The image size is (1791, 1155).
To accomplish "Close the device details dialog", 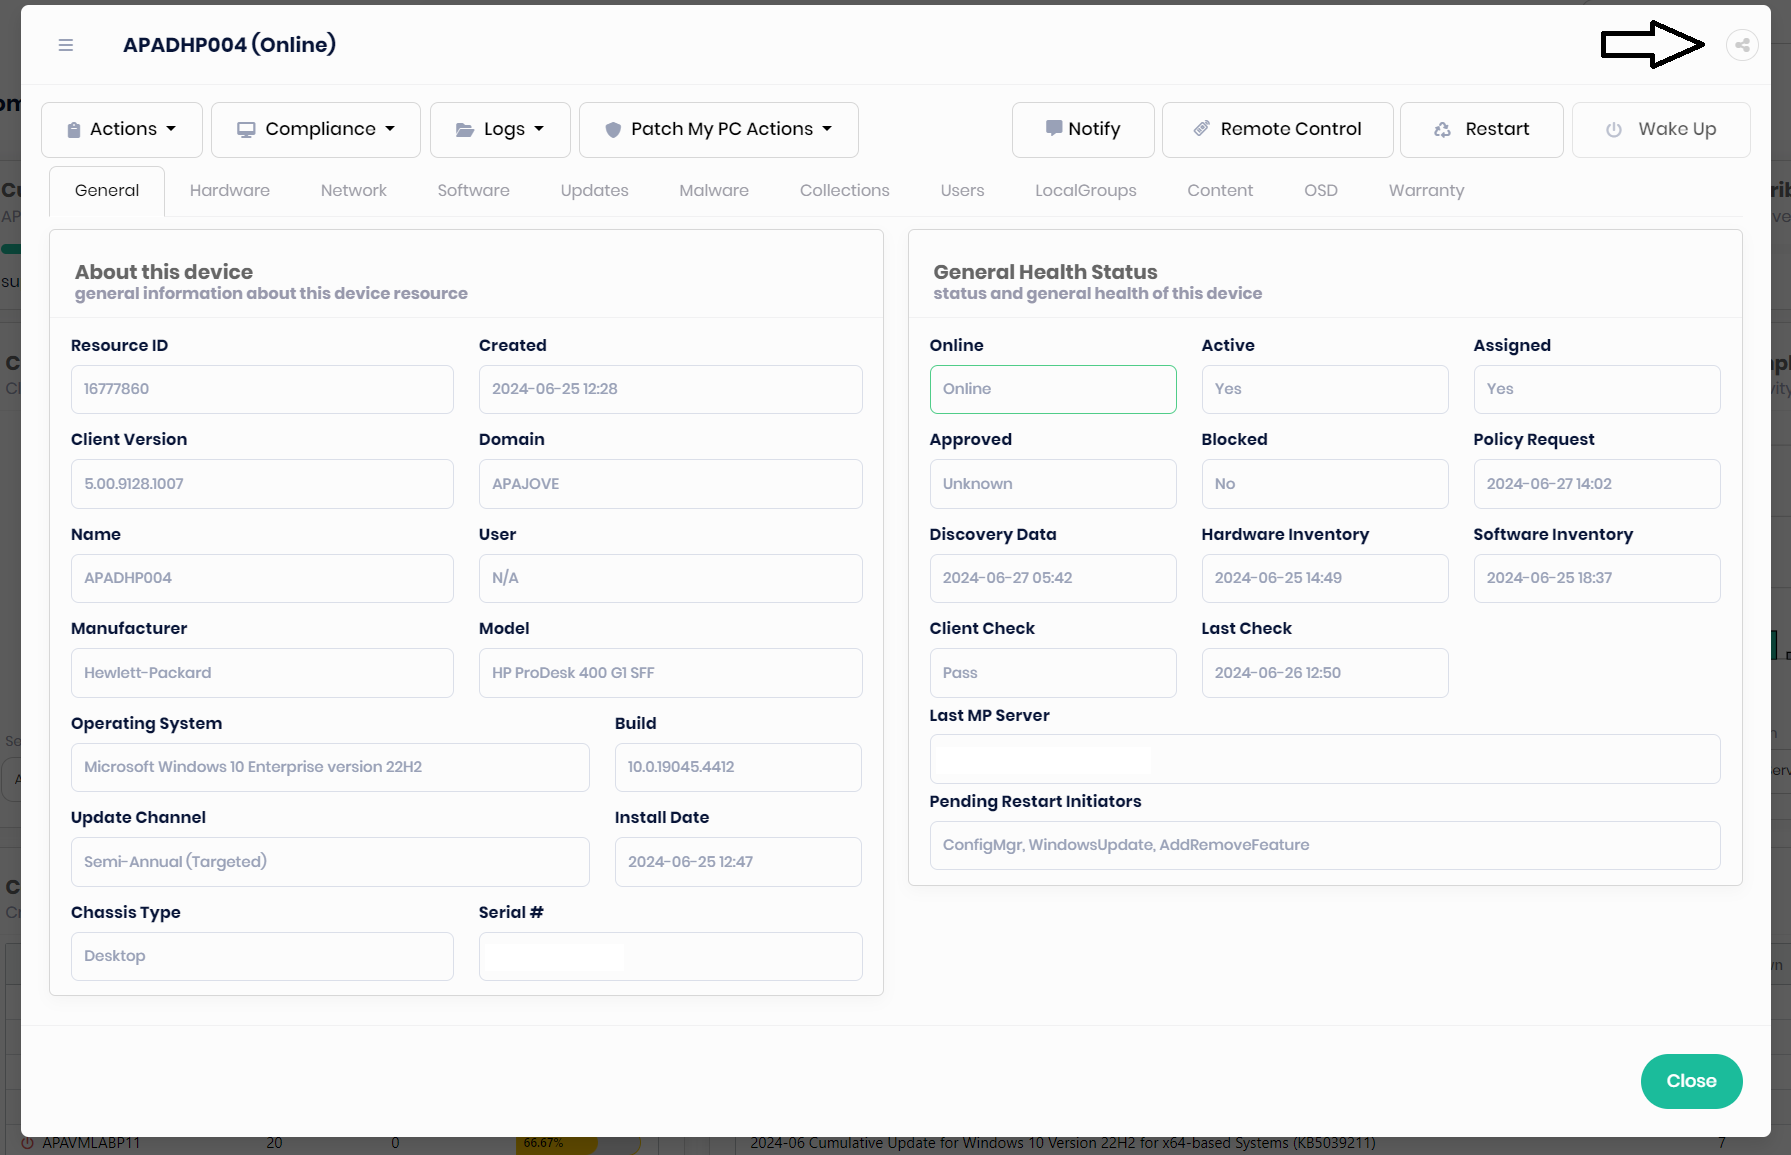I will pyautogui.click(x=1691, y=1081).
